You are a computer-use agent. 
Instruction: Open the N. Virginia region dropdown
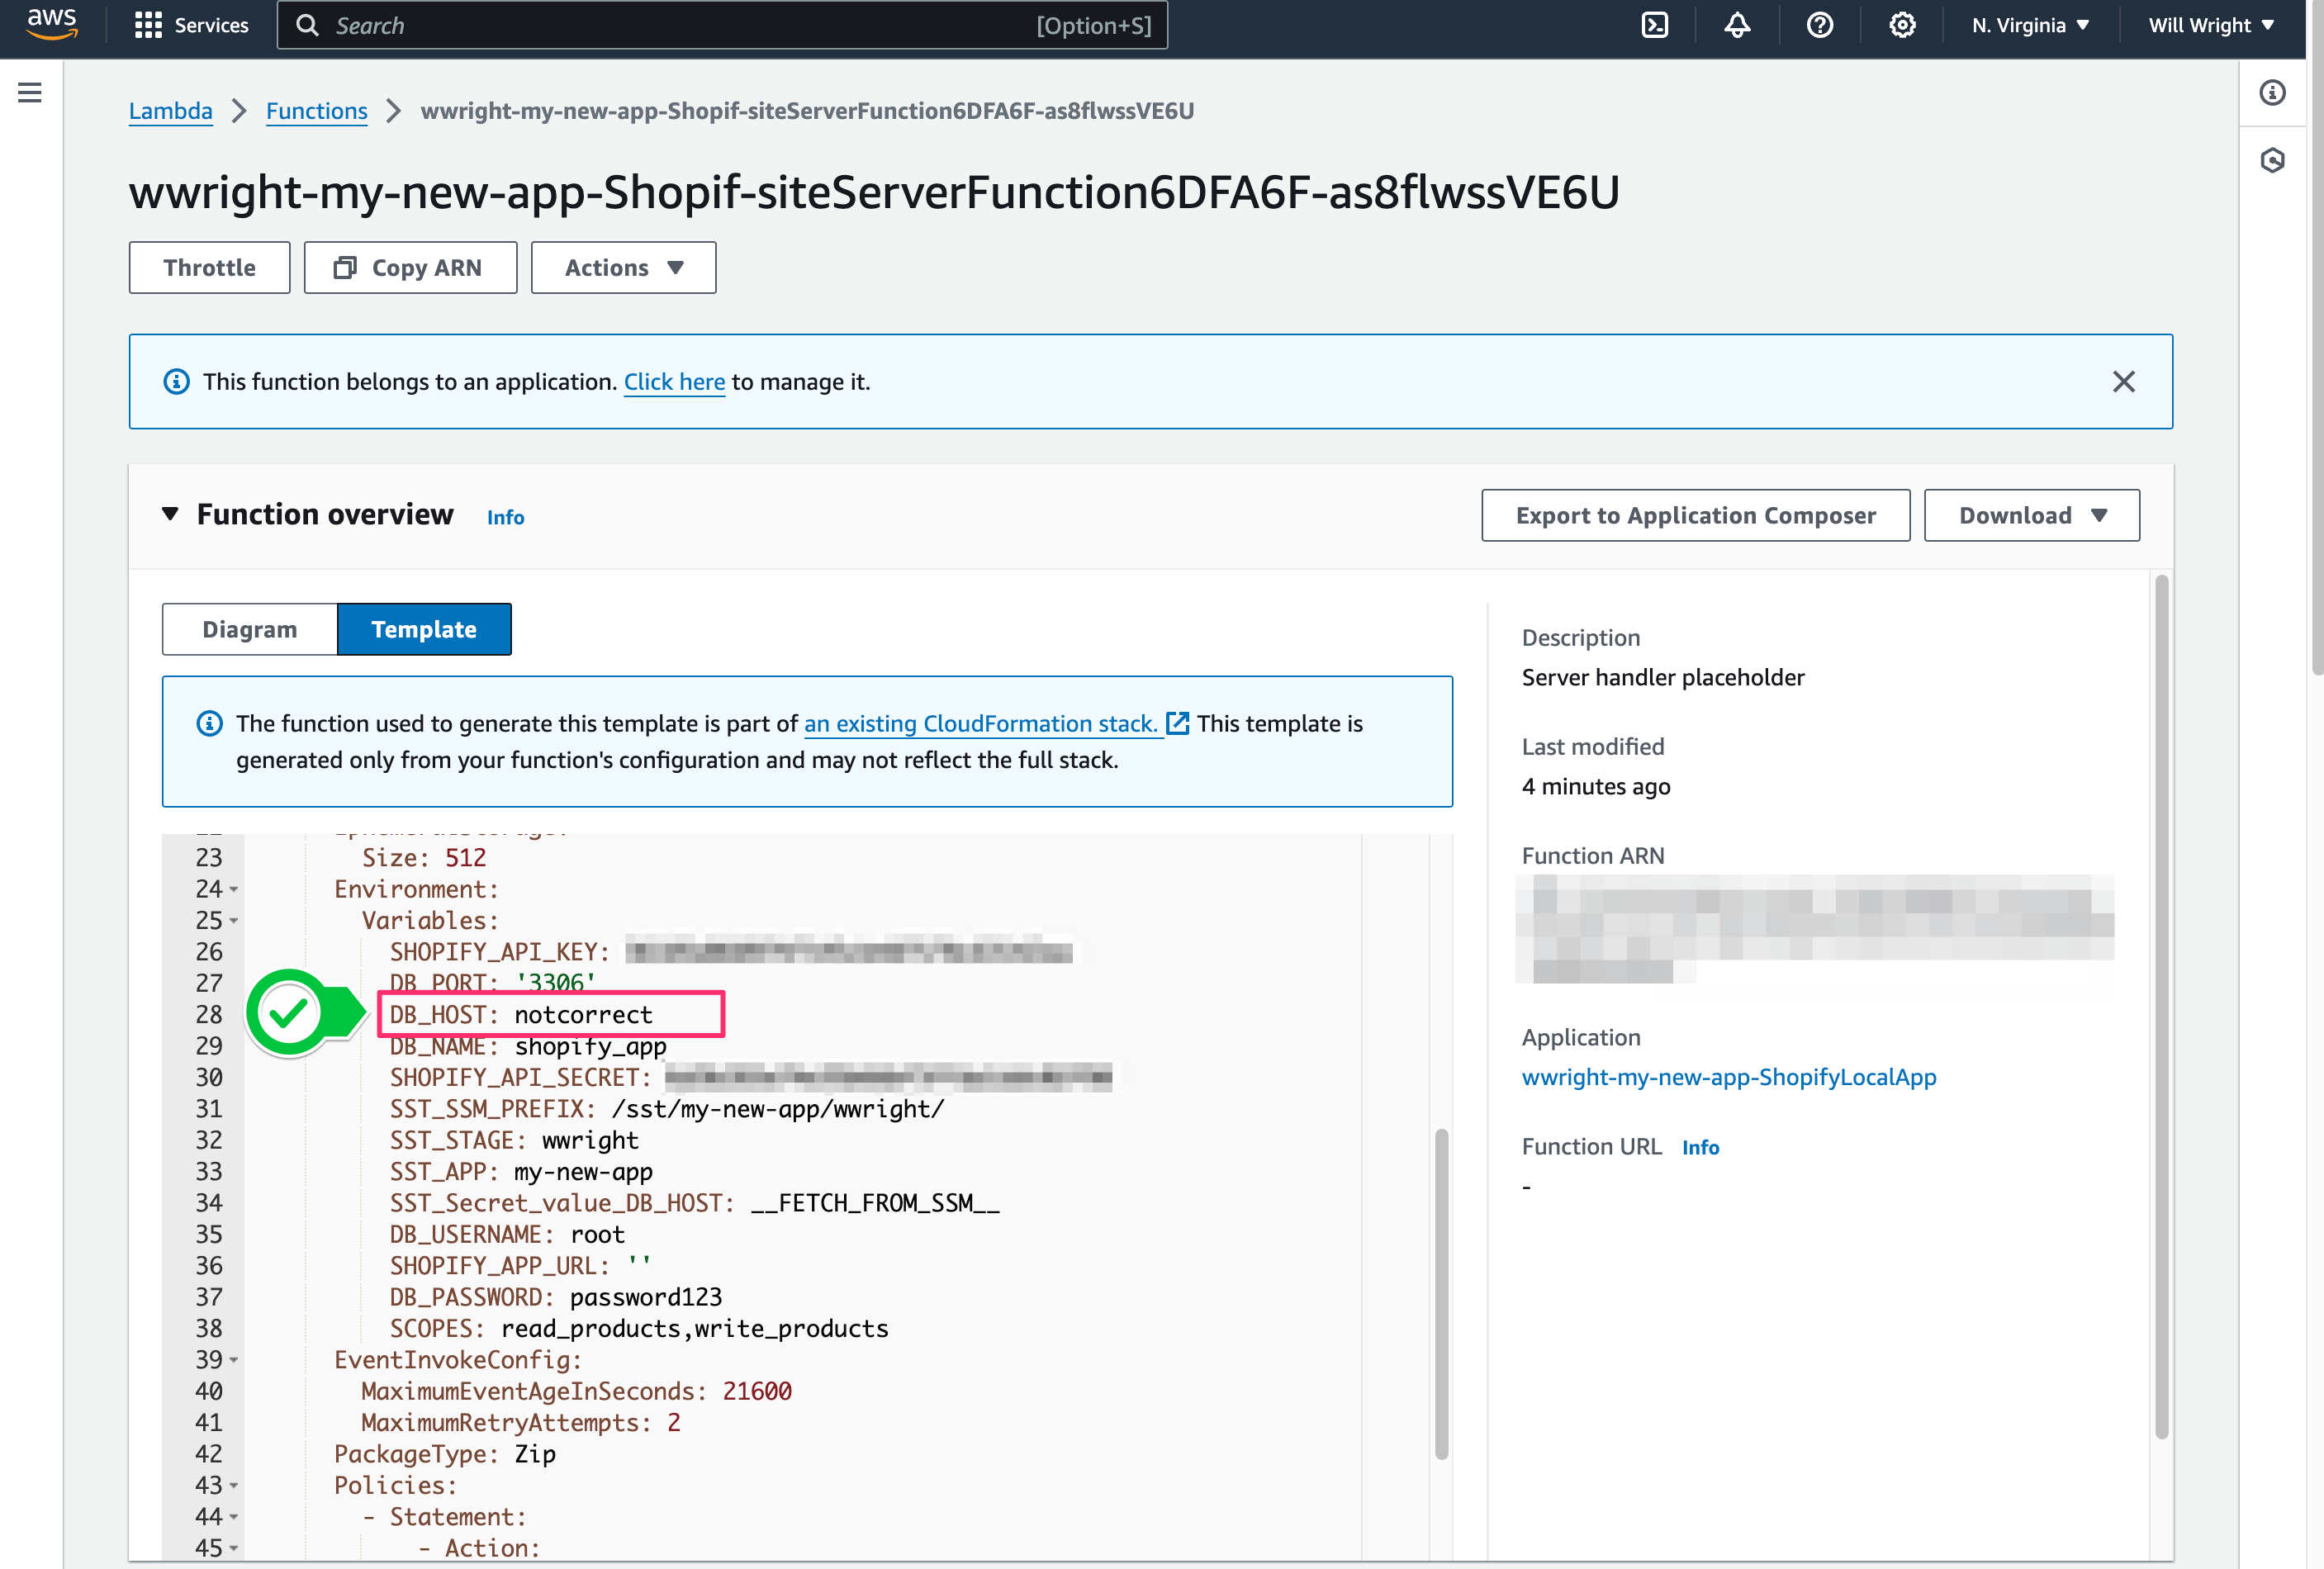[x=2030, y=25]
